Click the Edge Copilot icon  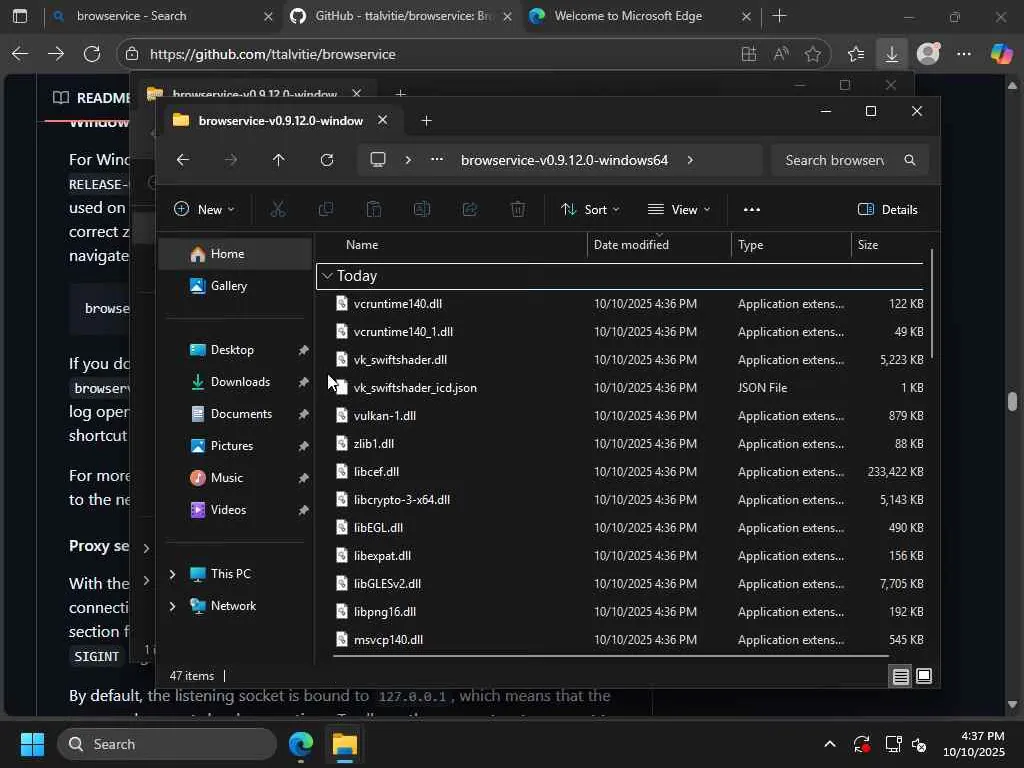click(x=1001, y=54)
